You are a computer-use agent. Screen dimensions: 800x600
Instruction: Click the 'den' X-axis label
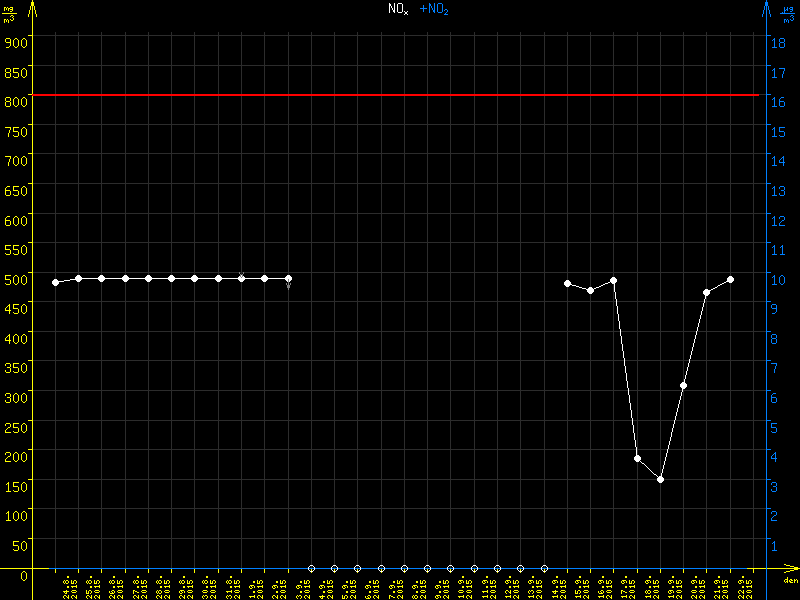point(790,581)
